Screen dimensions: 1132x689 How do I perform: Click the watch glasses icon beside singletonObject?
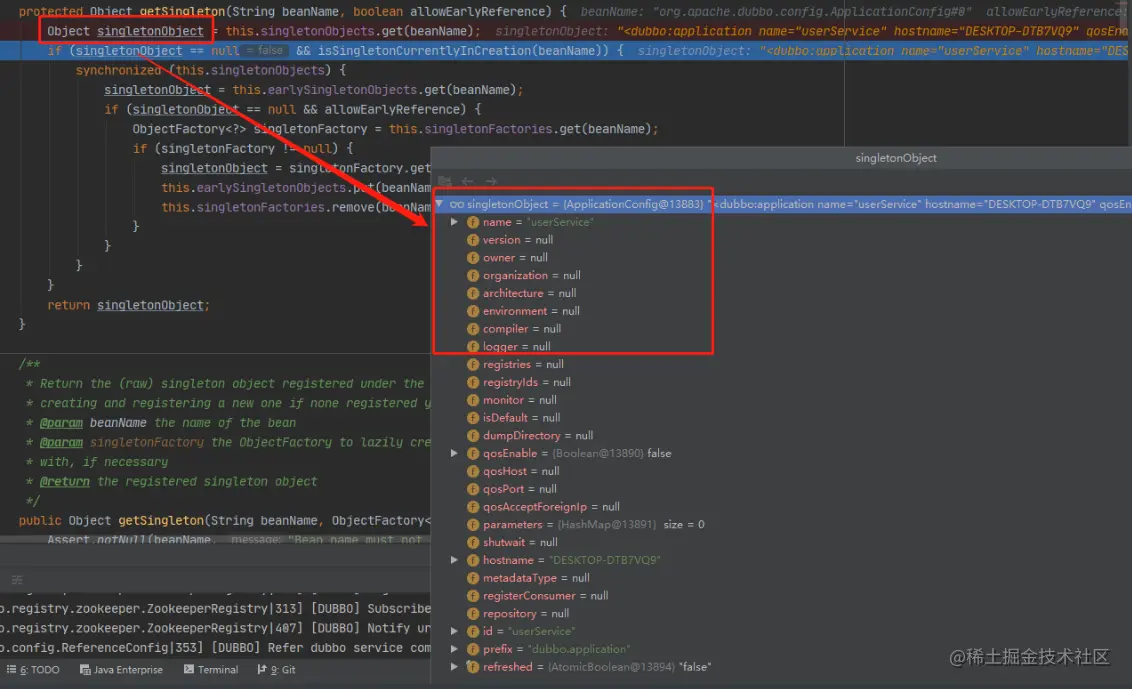(x=456, y=204)
